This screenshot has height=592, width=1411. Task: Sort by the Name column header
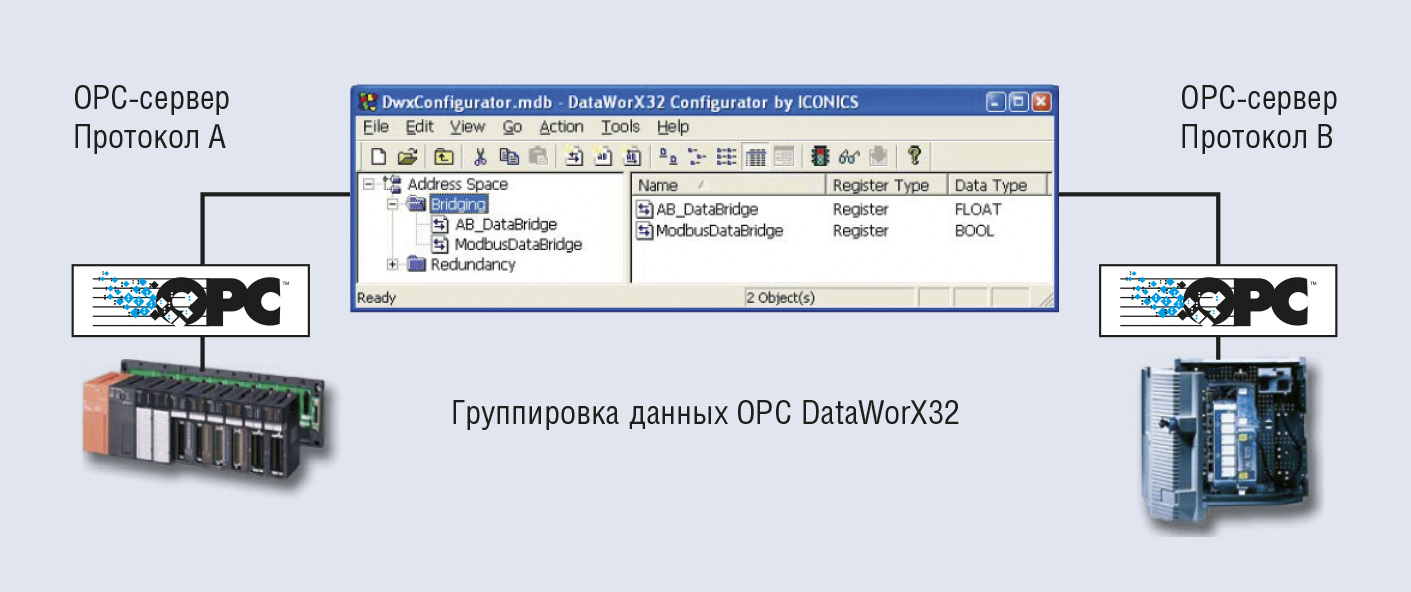pyautogui.click(x=729, y=185)
